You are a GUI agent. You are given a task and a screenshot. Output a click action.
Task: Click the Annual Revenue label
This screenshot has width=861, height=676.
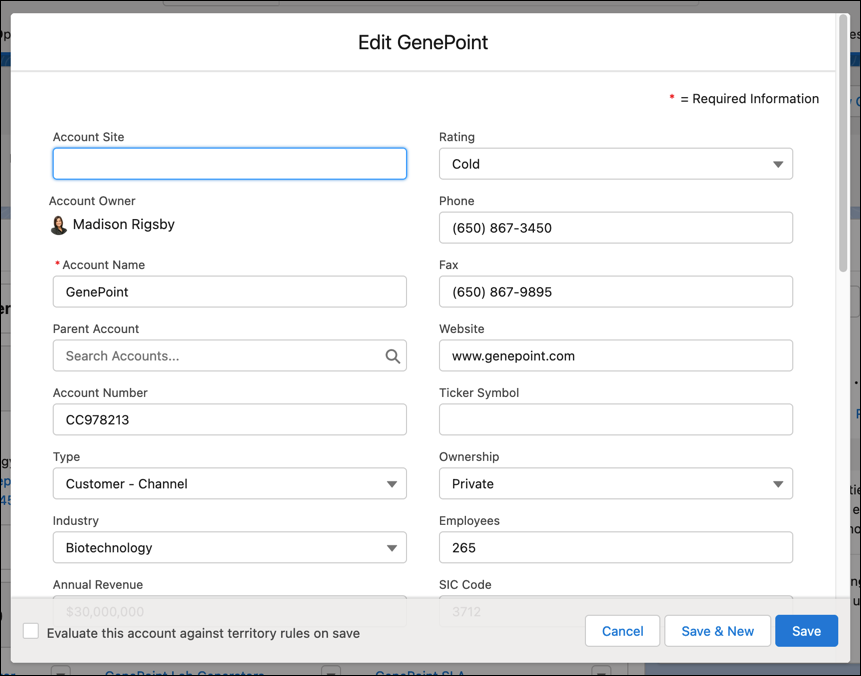click(98, 584)
